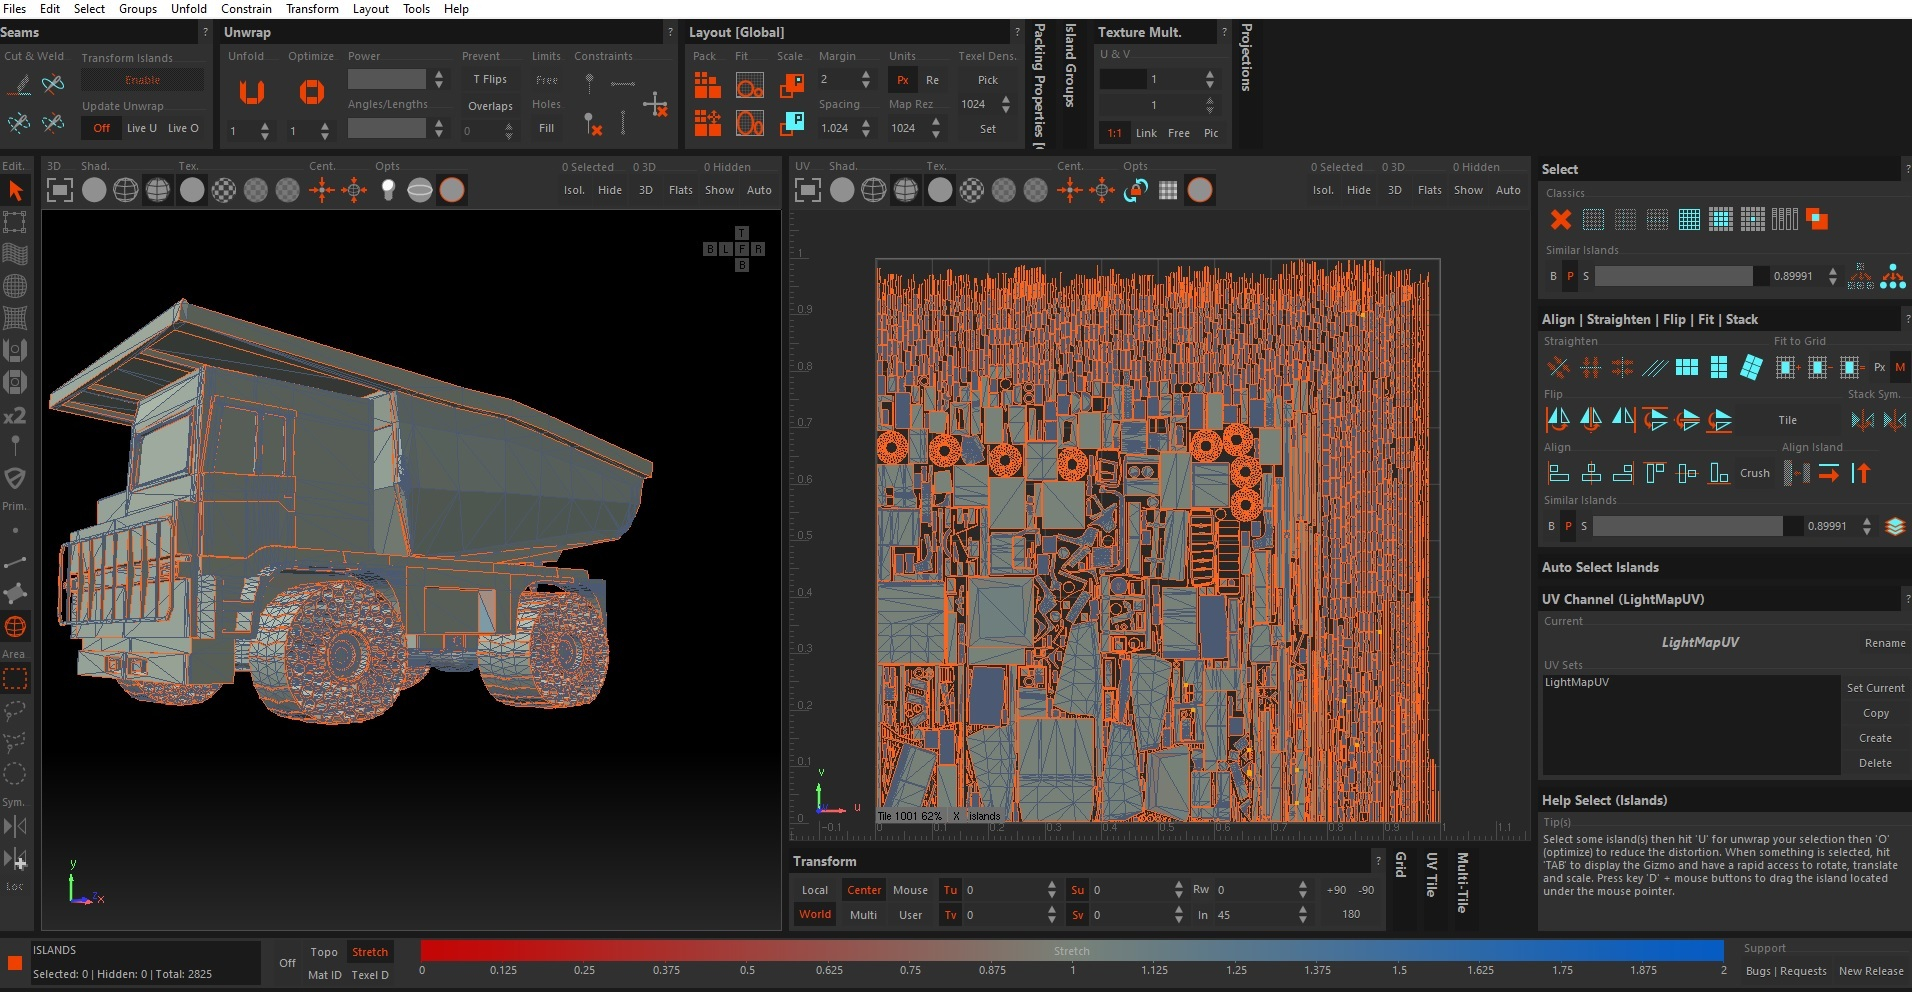Click the Select Similar Islands threshold slider
Viewport: 1912px width, 992px height.
click(1681, 276)
